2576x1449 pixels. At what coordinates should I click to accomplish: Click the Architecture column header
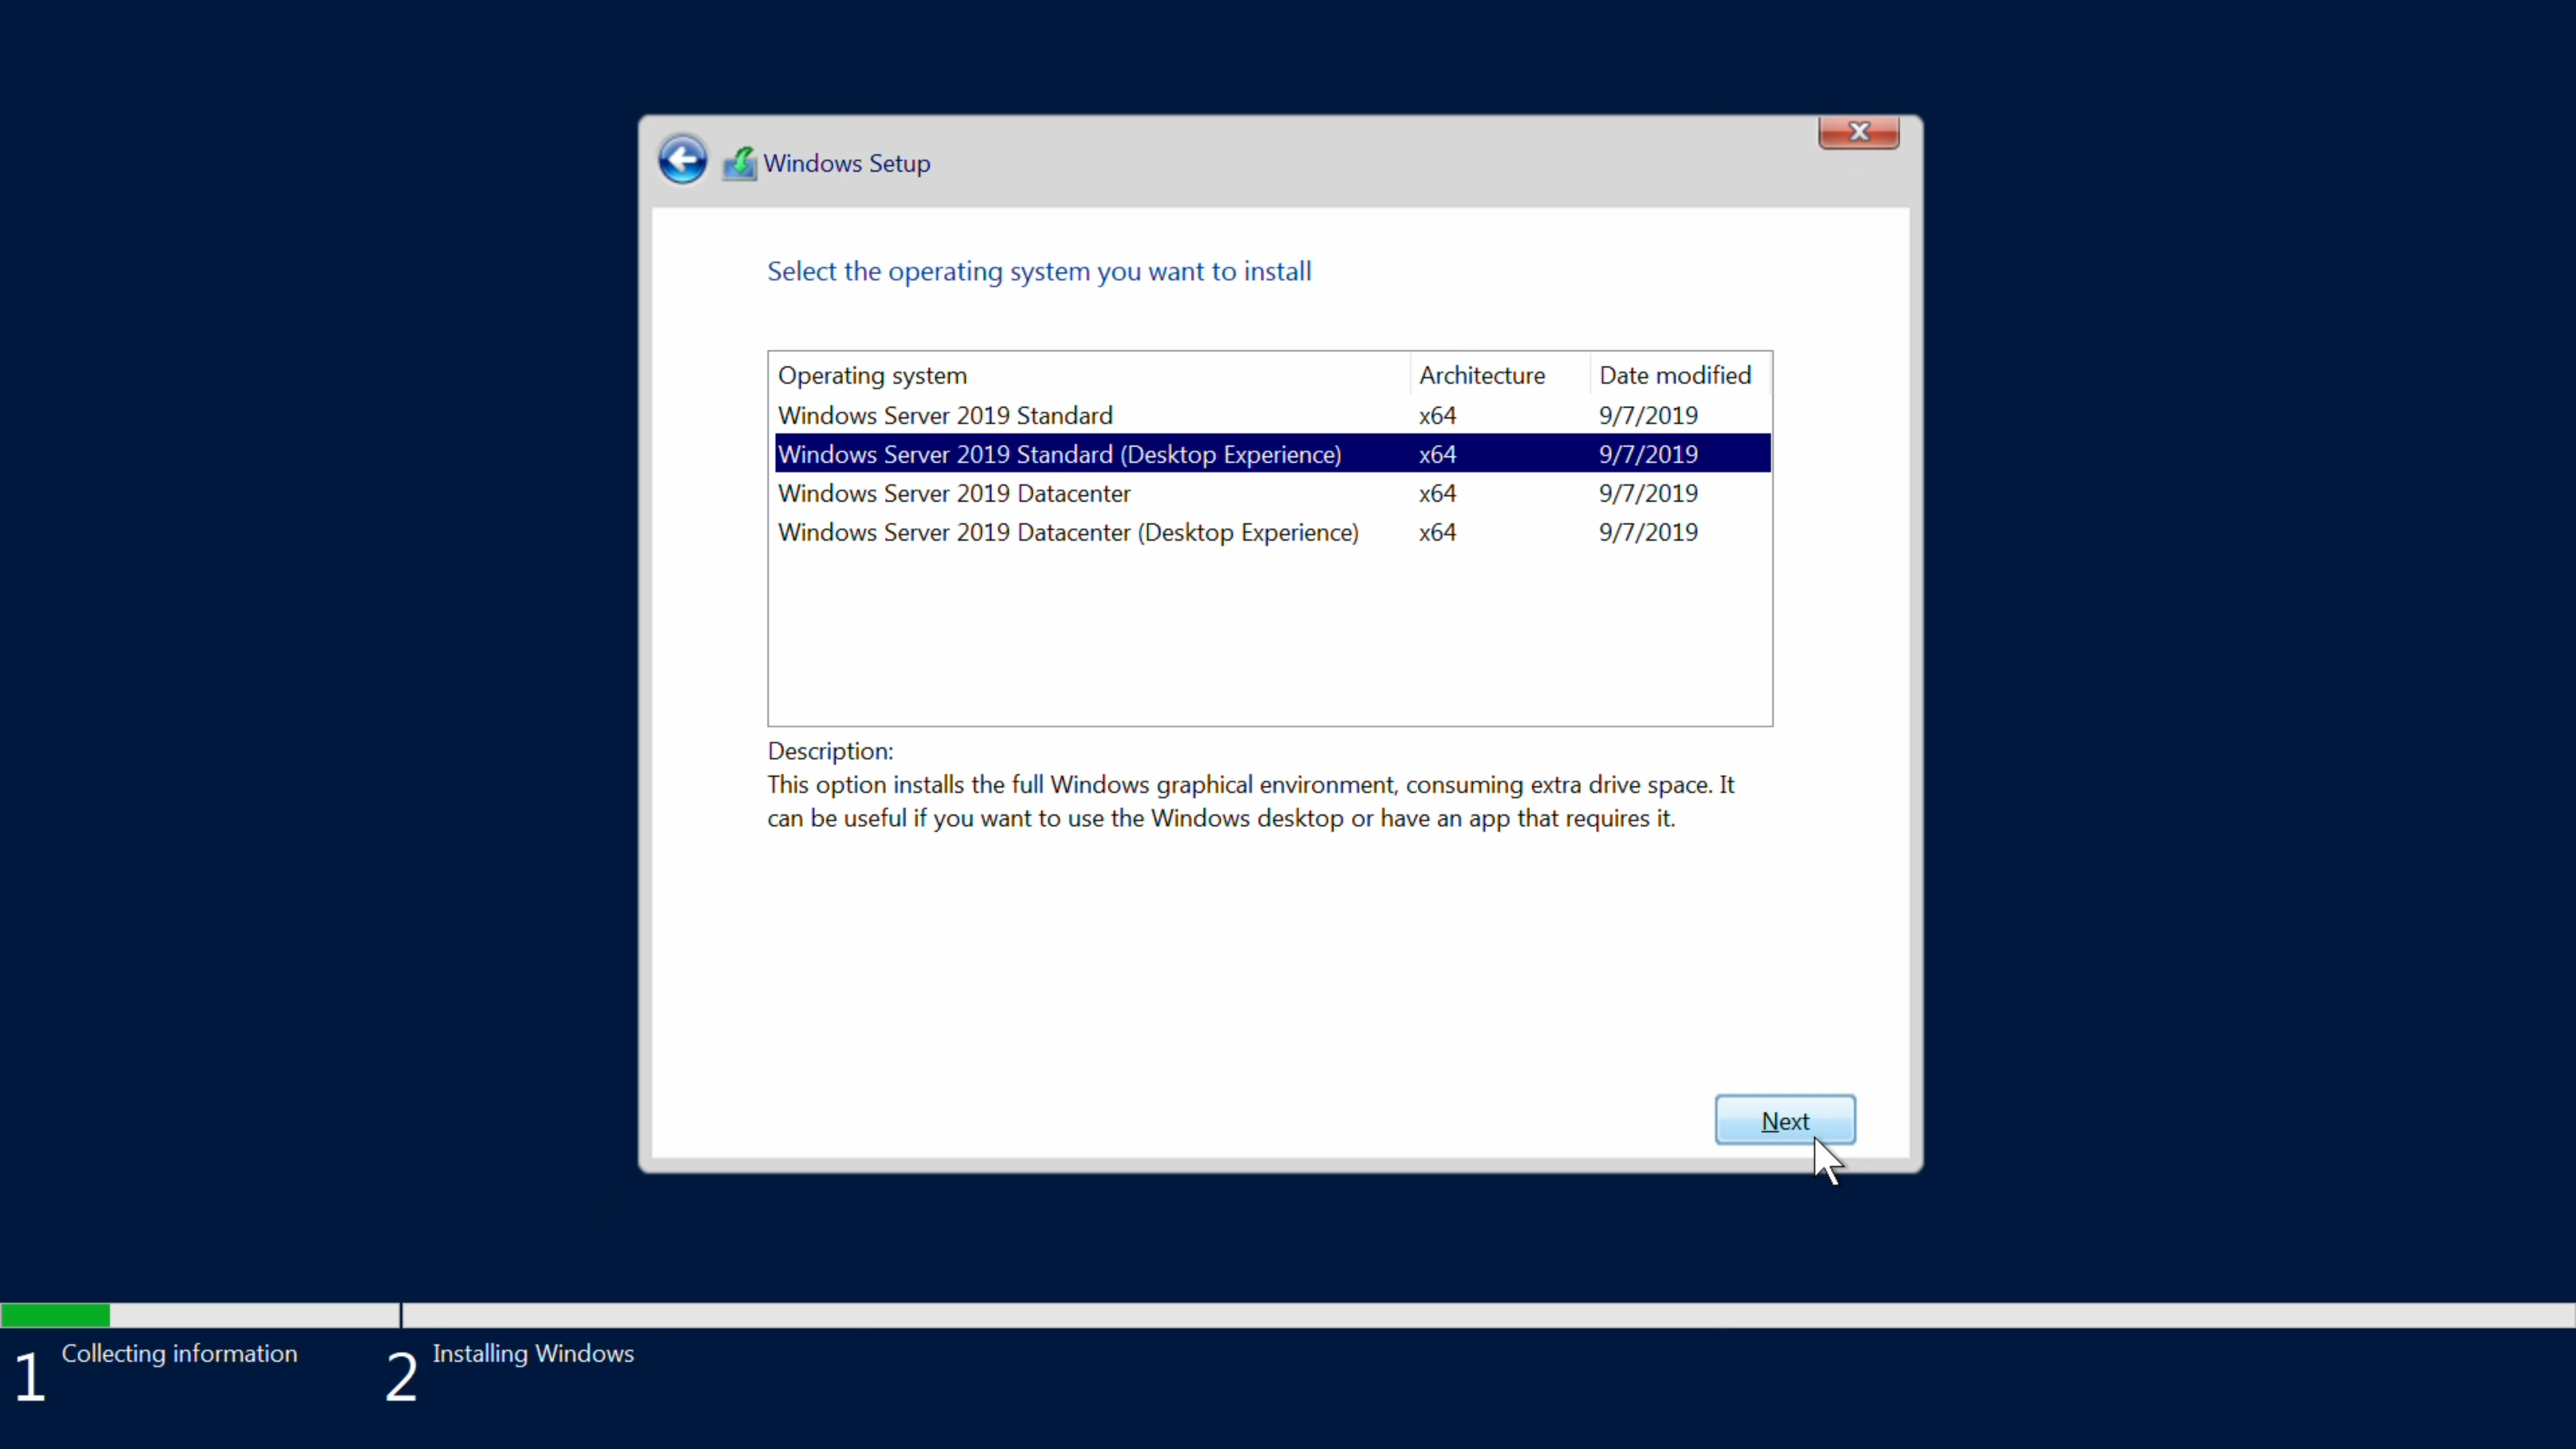[x=1500, y=375]
